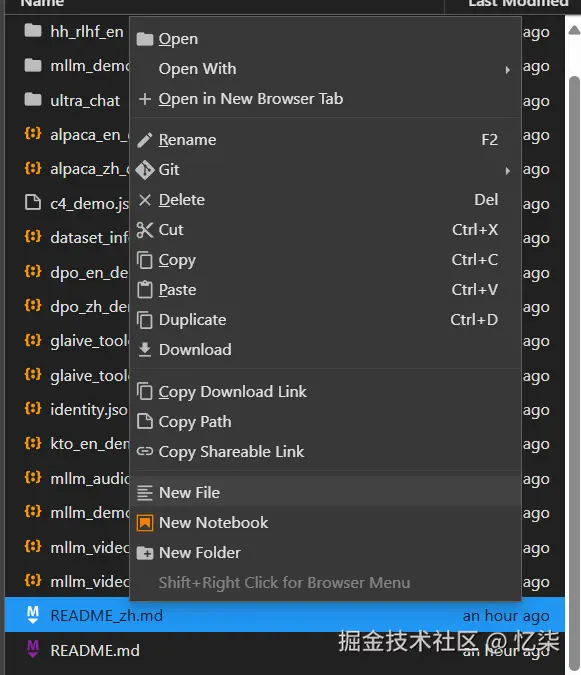Viewport: 581px width, 675px height.
Task: Click the clipboard icon beside Paste
Action: point(145,289)
